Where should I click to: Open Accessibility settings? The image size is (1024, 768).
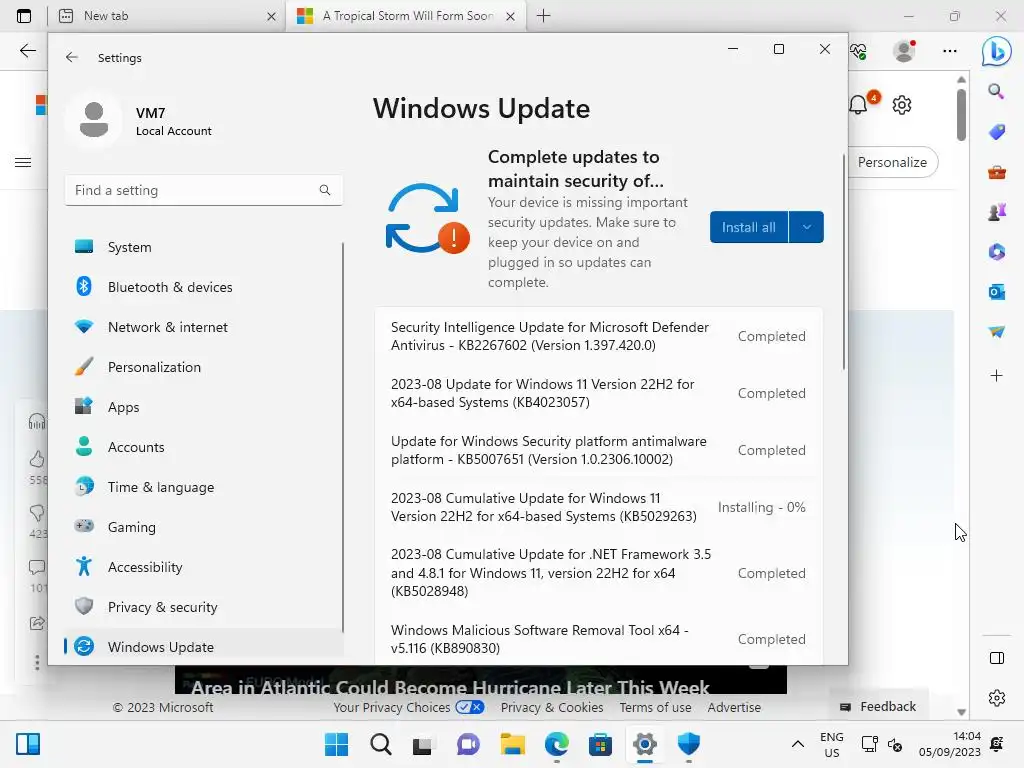click(x=204, y=567)
